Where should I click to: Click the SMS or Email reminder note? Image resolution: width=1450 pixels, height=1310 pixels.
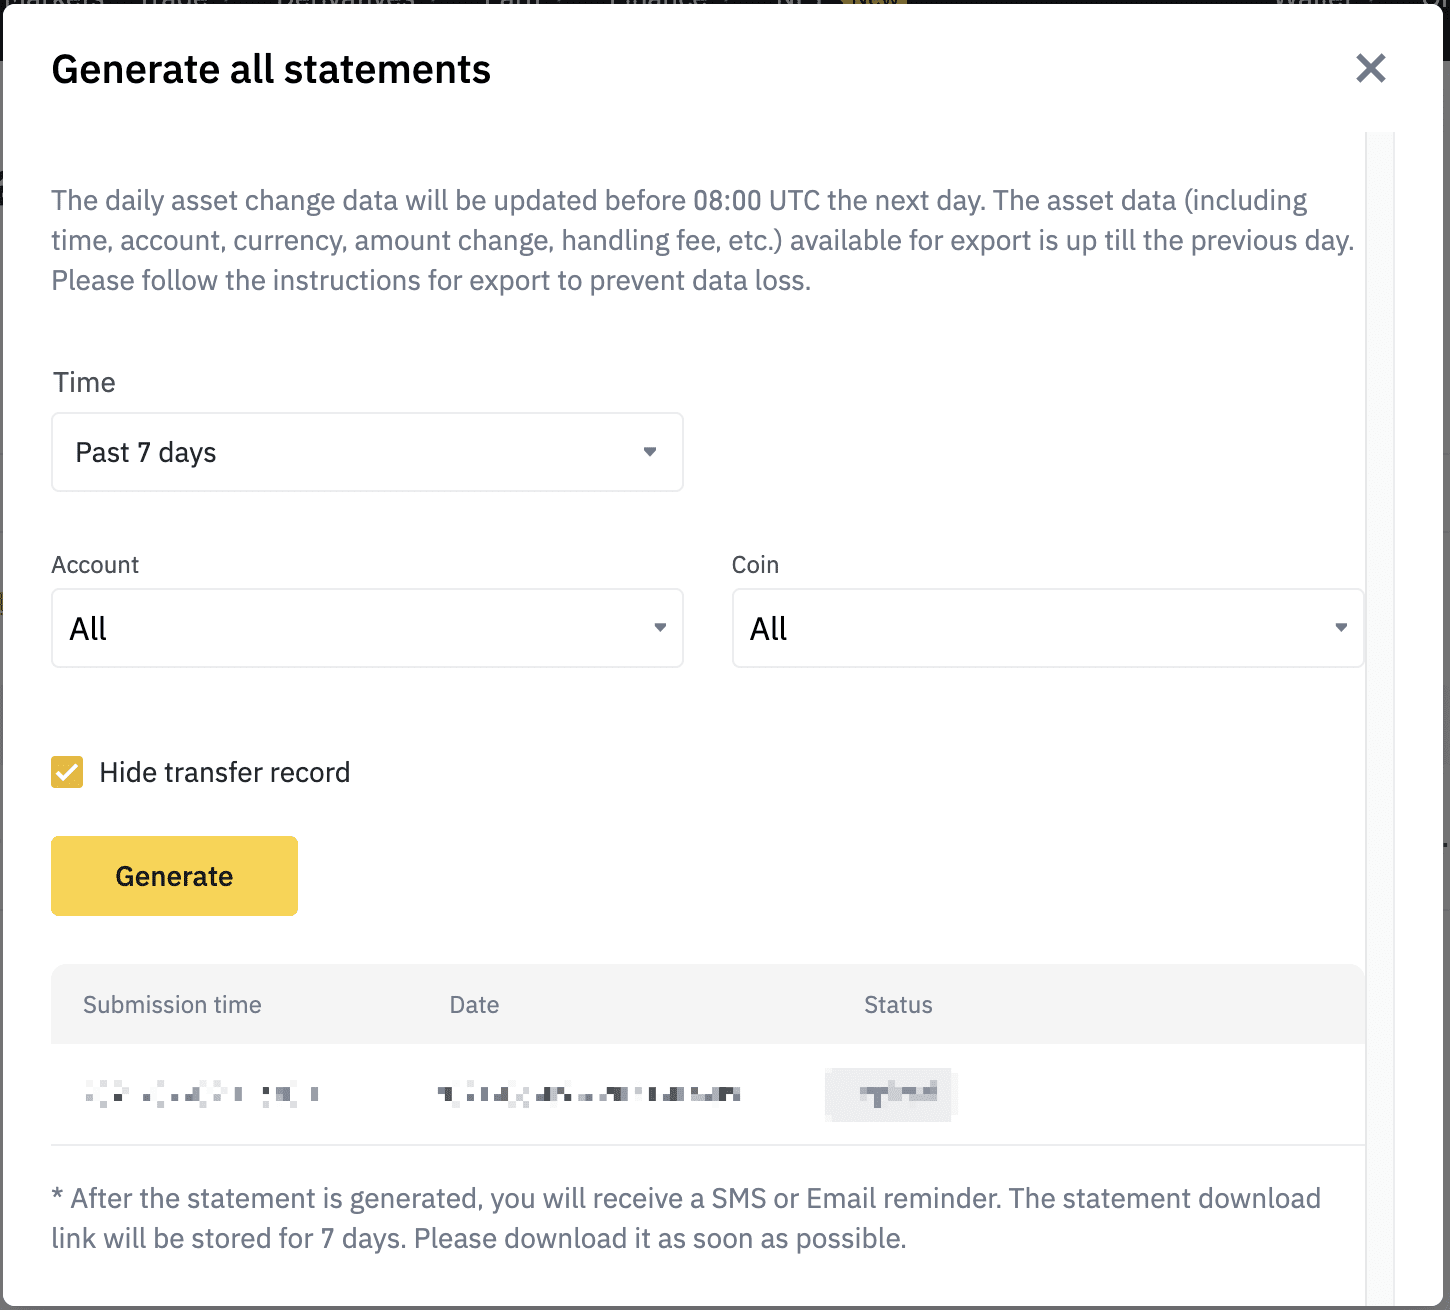pos(686,1218)
